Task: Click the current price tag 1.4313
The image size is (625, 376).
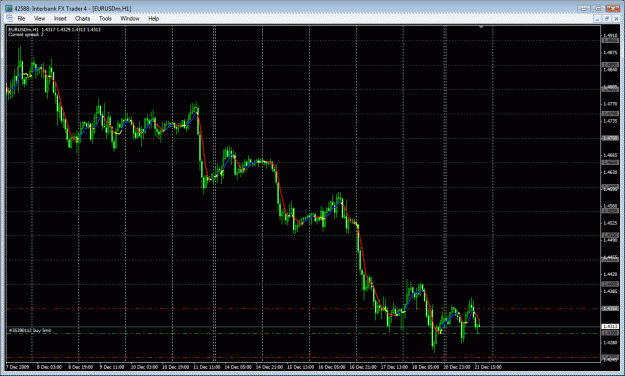Action: [610, 327]
